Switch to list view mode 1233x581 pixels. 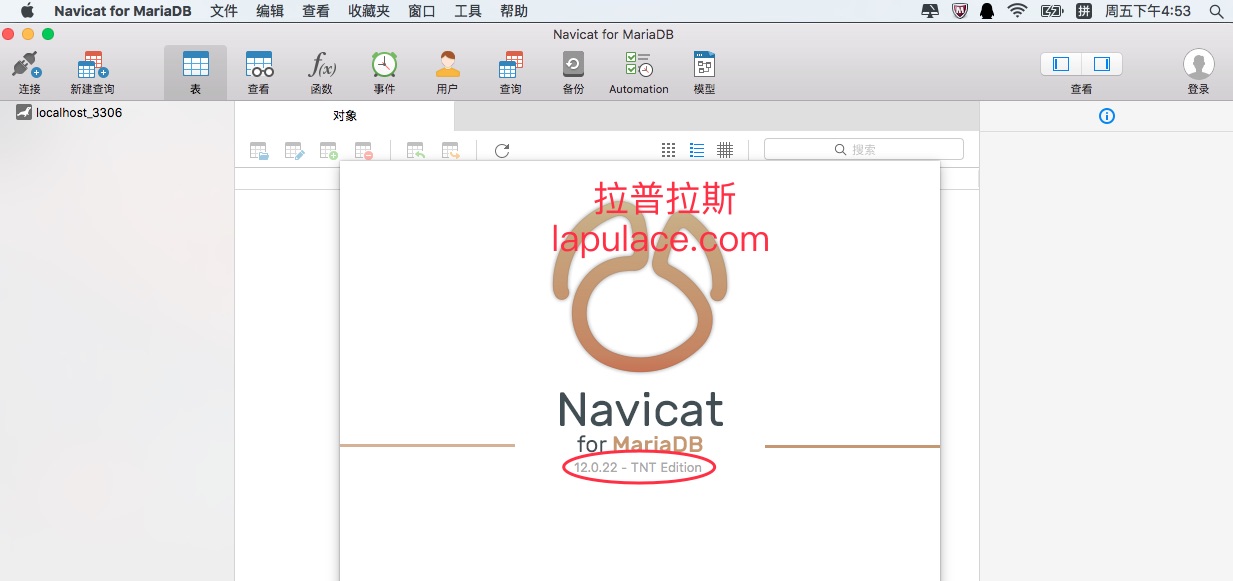point(697,150)
